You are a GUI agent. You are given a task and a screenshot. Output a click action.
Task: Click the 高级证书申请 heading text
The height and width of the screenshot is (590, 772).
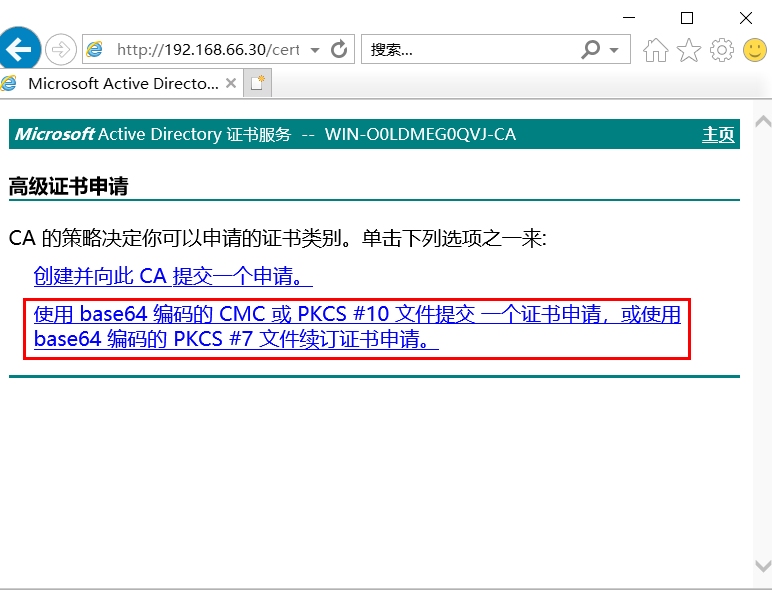pos(68,186)
